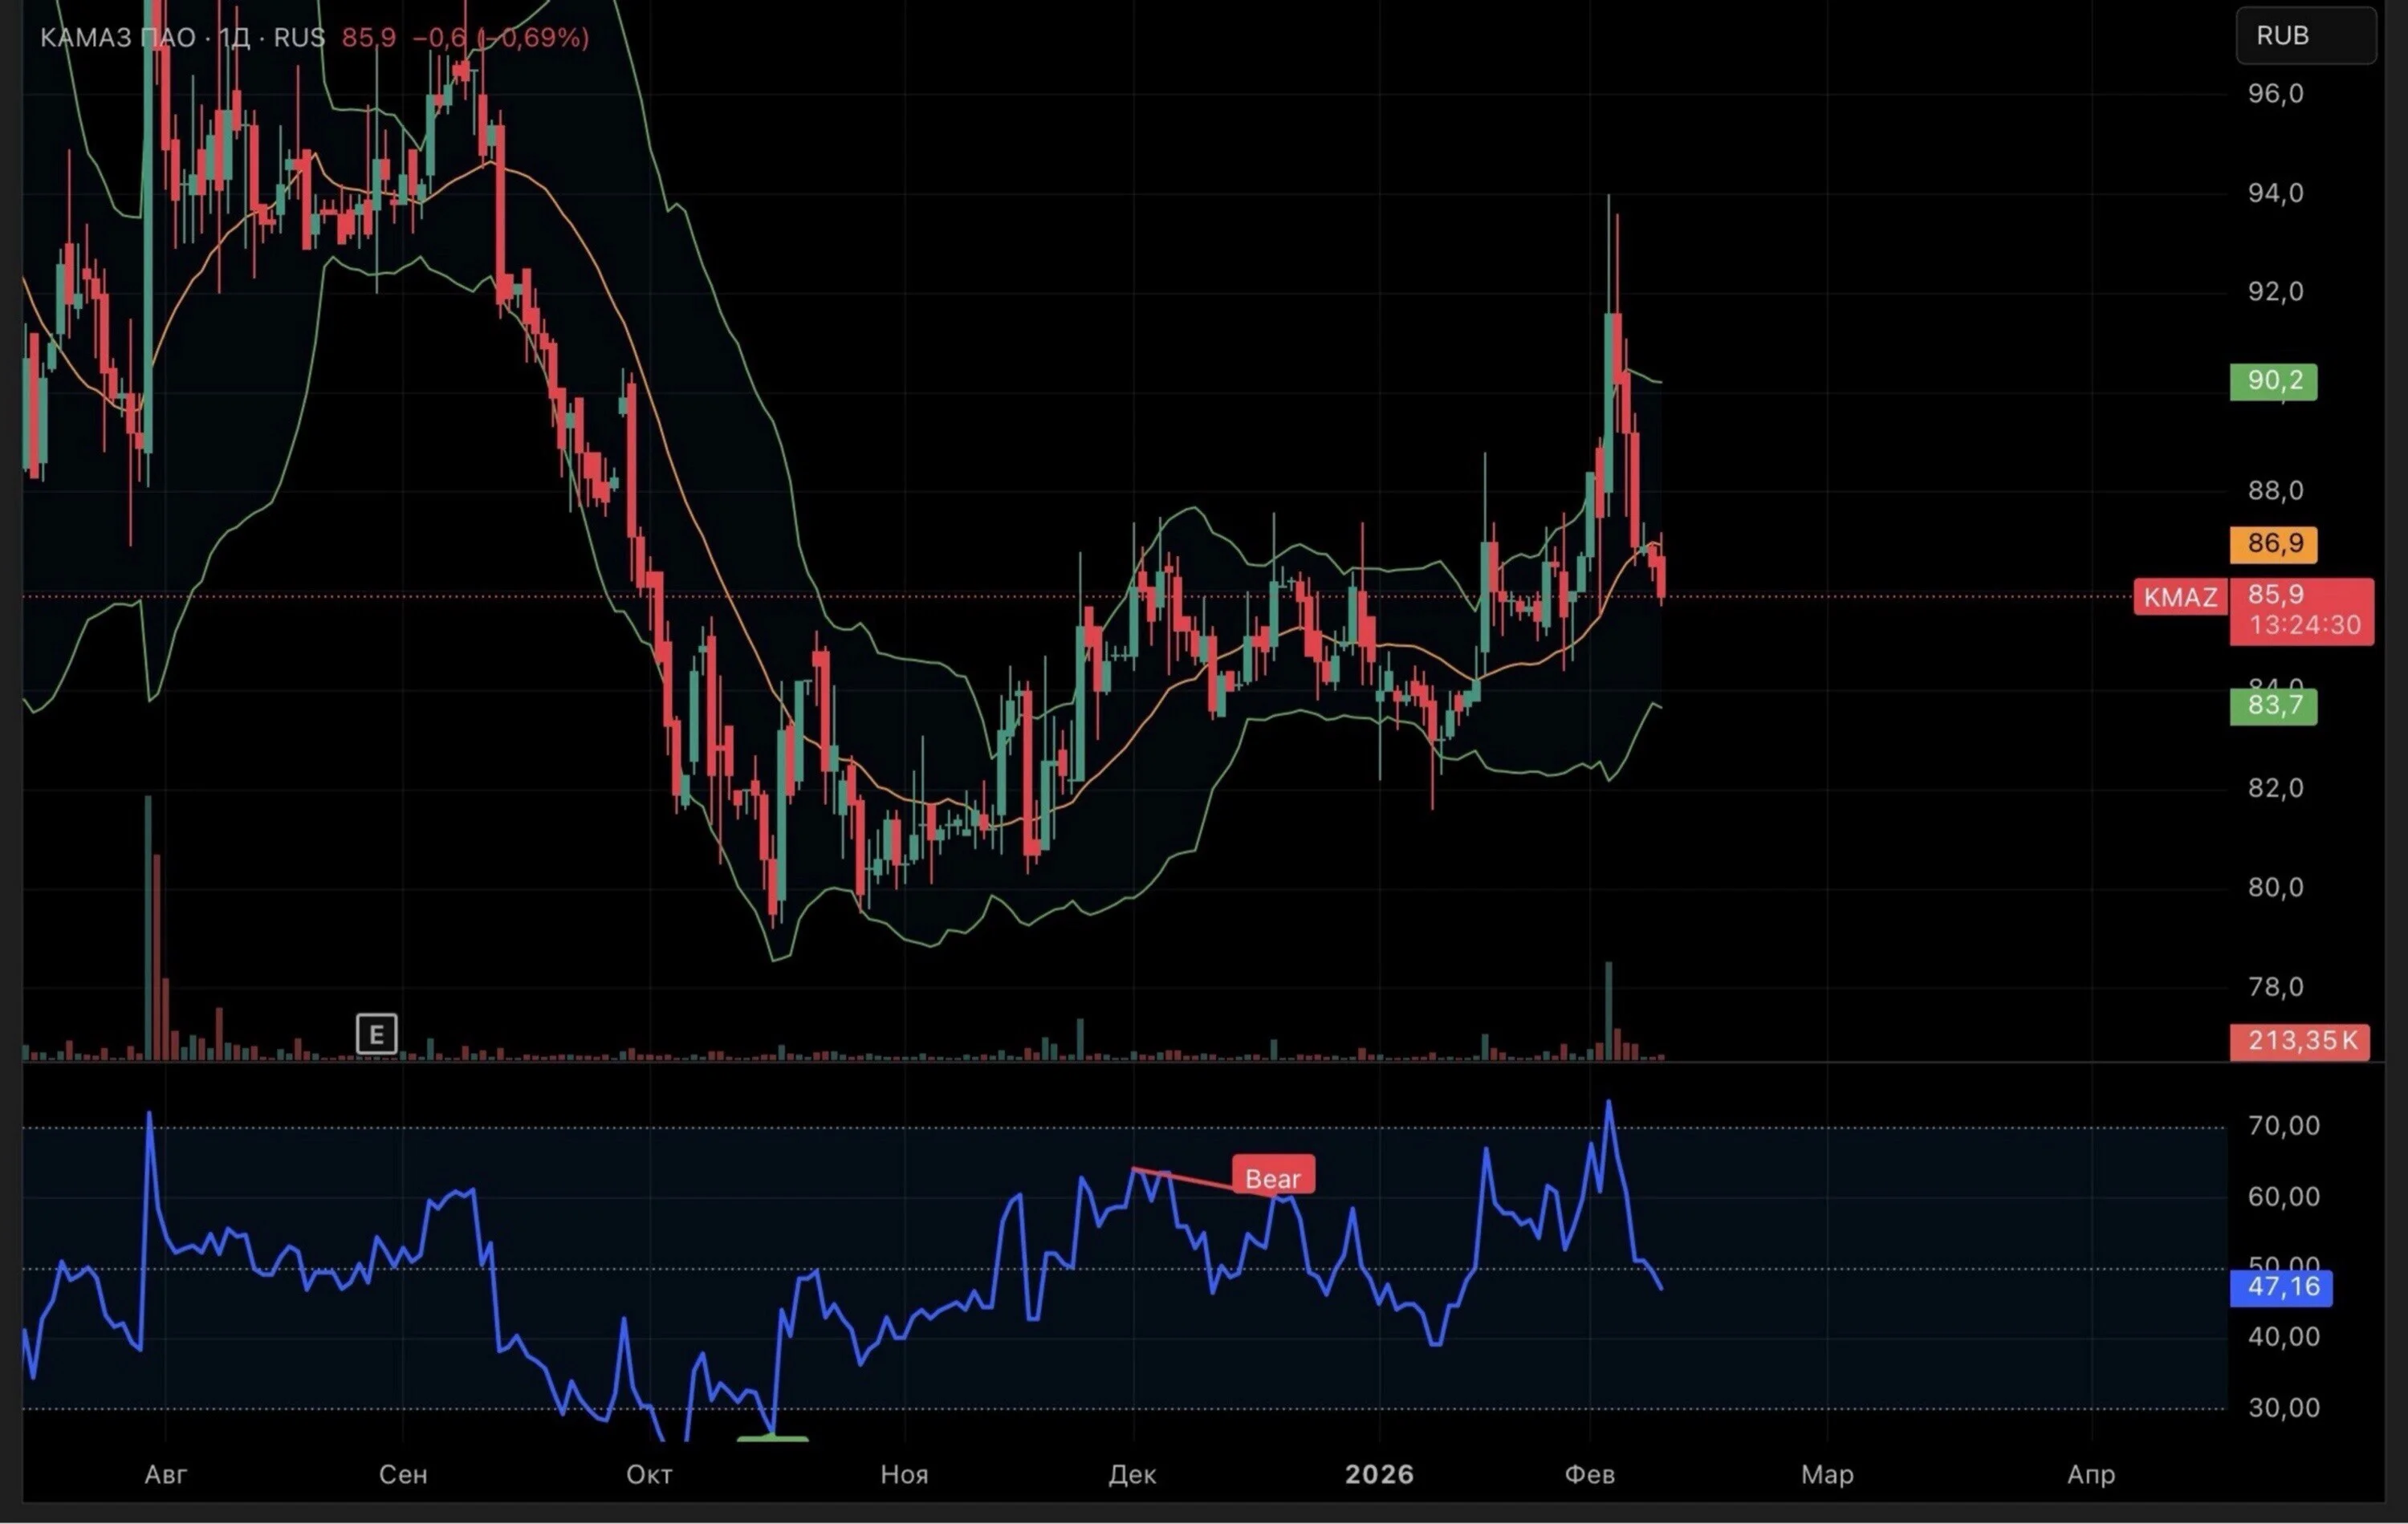Screen dimensions: 2408x1524
Task: Click the 78,0 price scale value
Action: [2276, 987]
